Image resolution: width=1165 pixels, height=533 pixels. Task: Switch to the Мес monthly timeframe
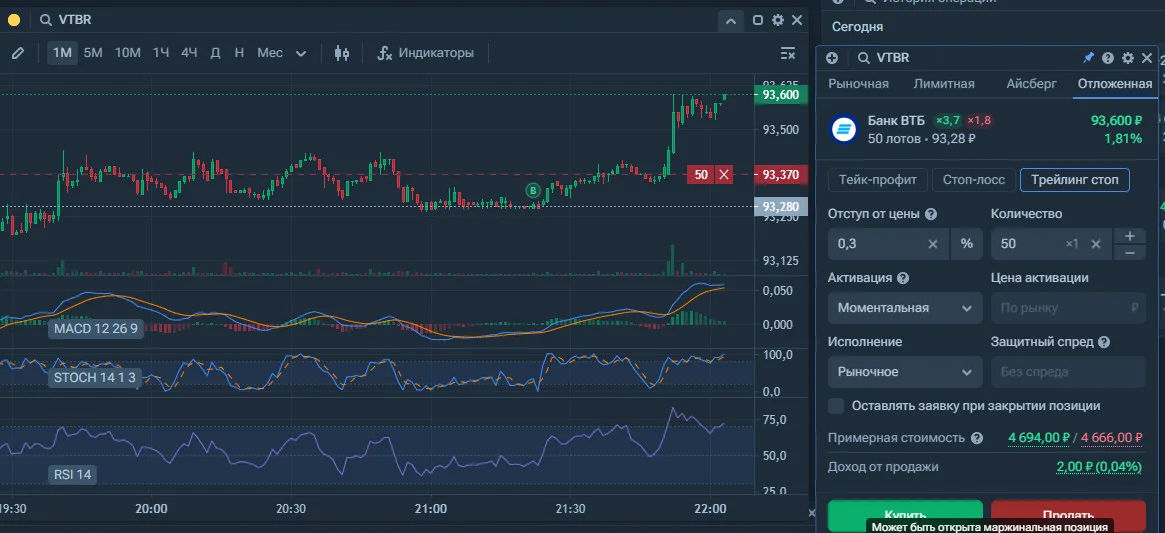[270, 53]
